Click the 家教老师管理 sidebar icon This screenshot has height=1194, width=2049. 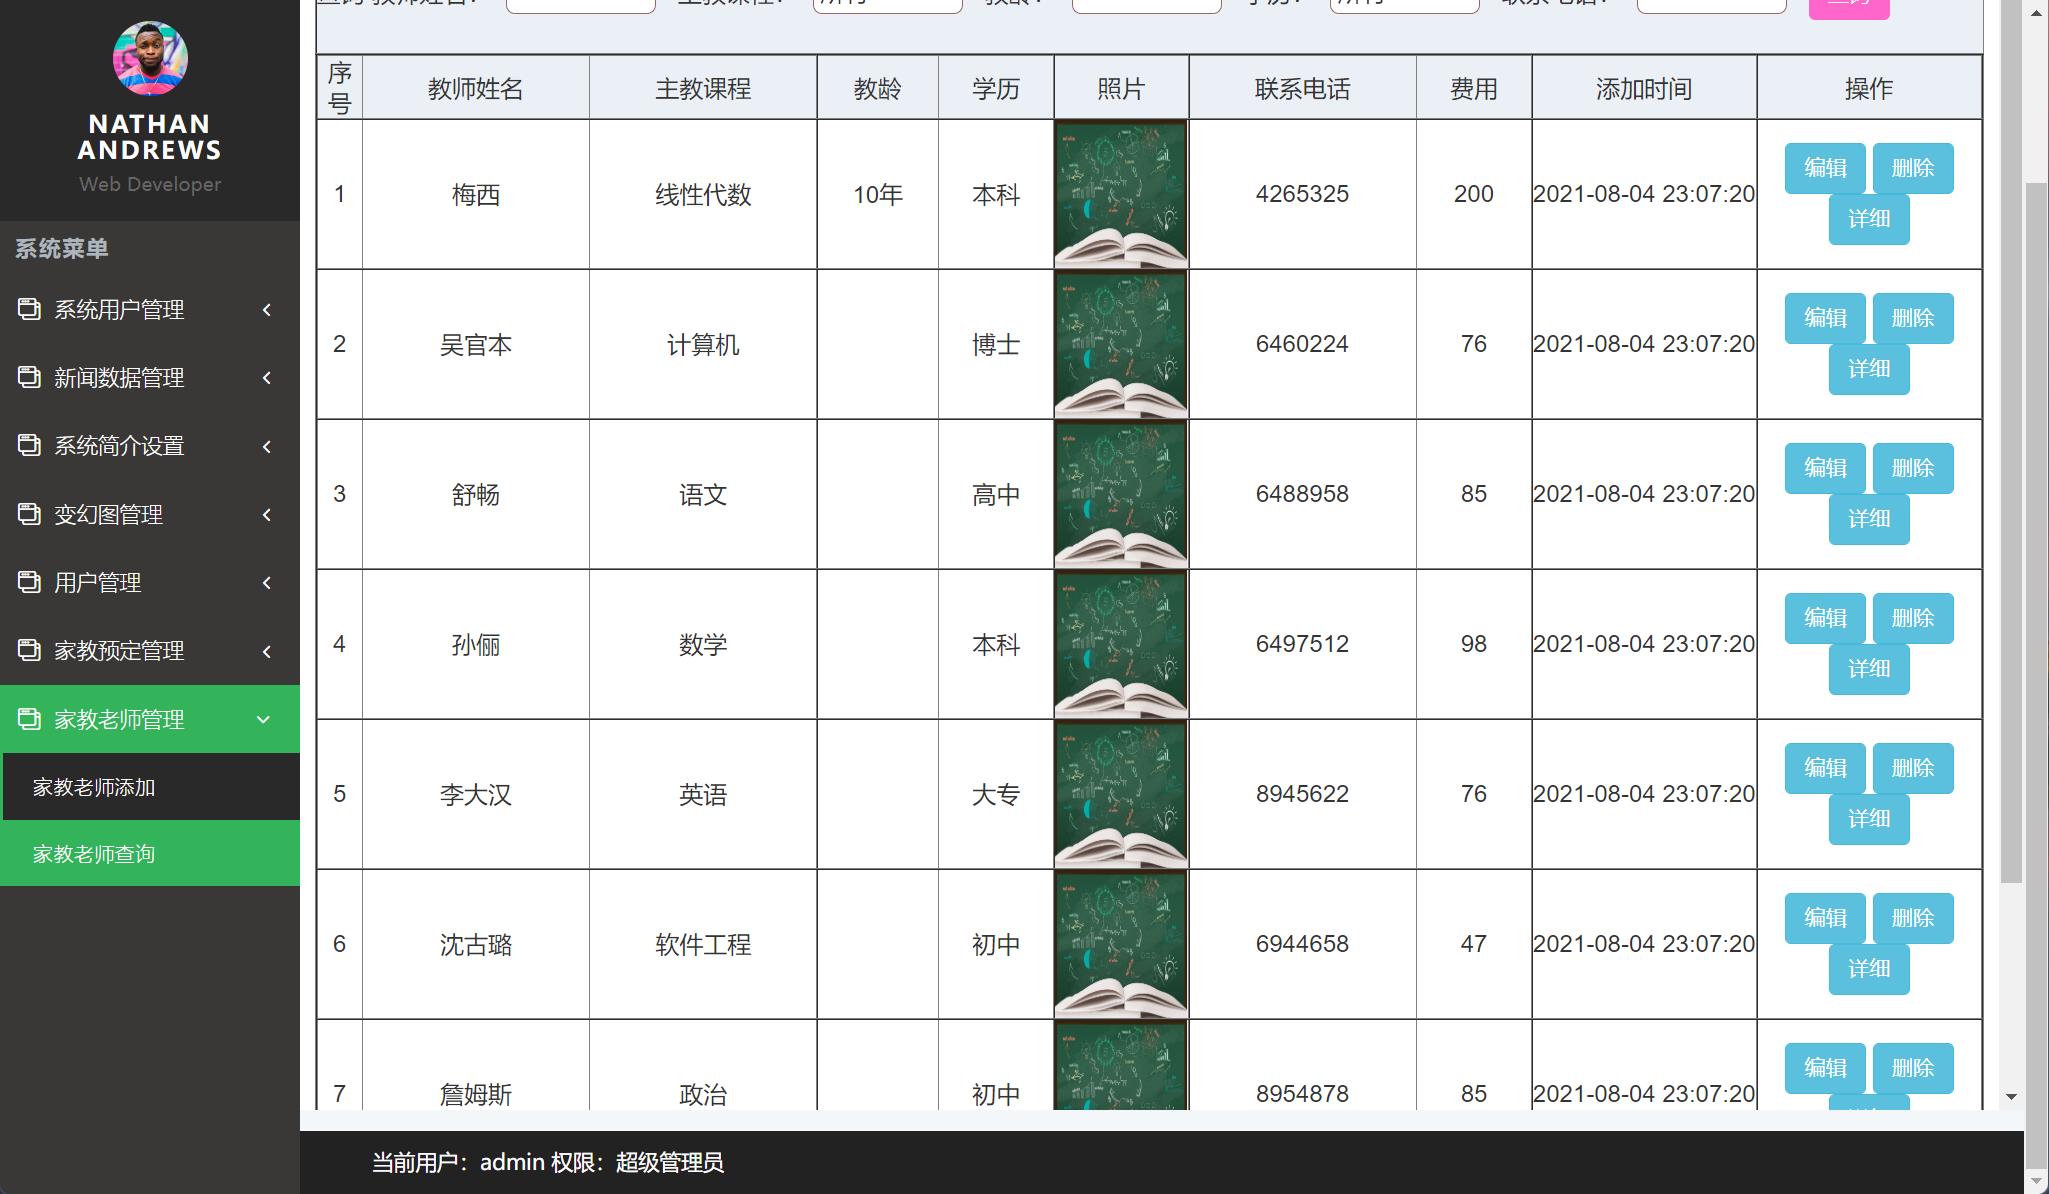point(29,719)
